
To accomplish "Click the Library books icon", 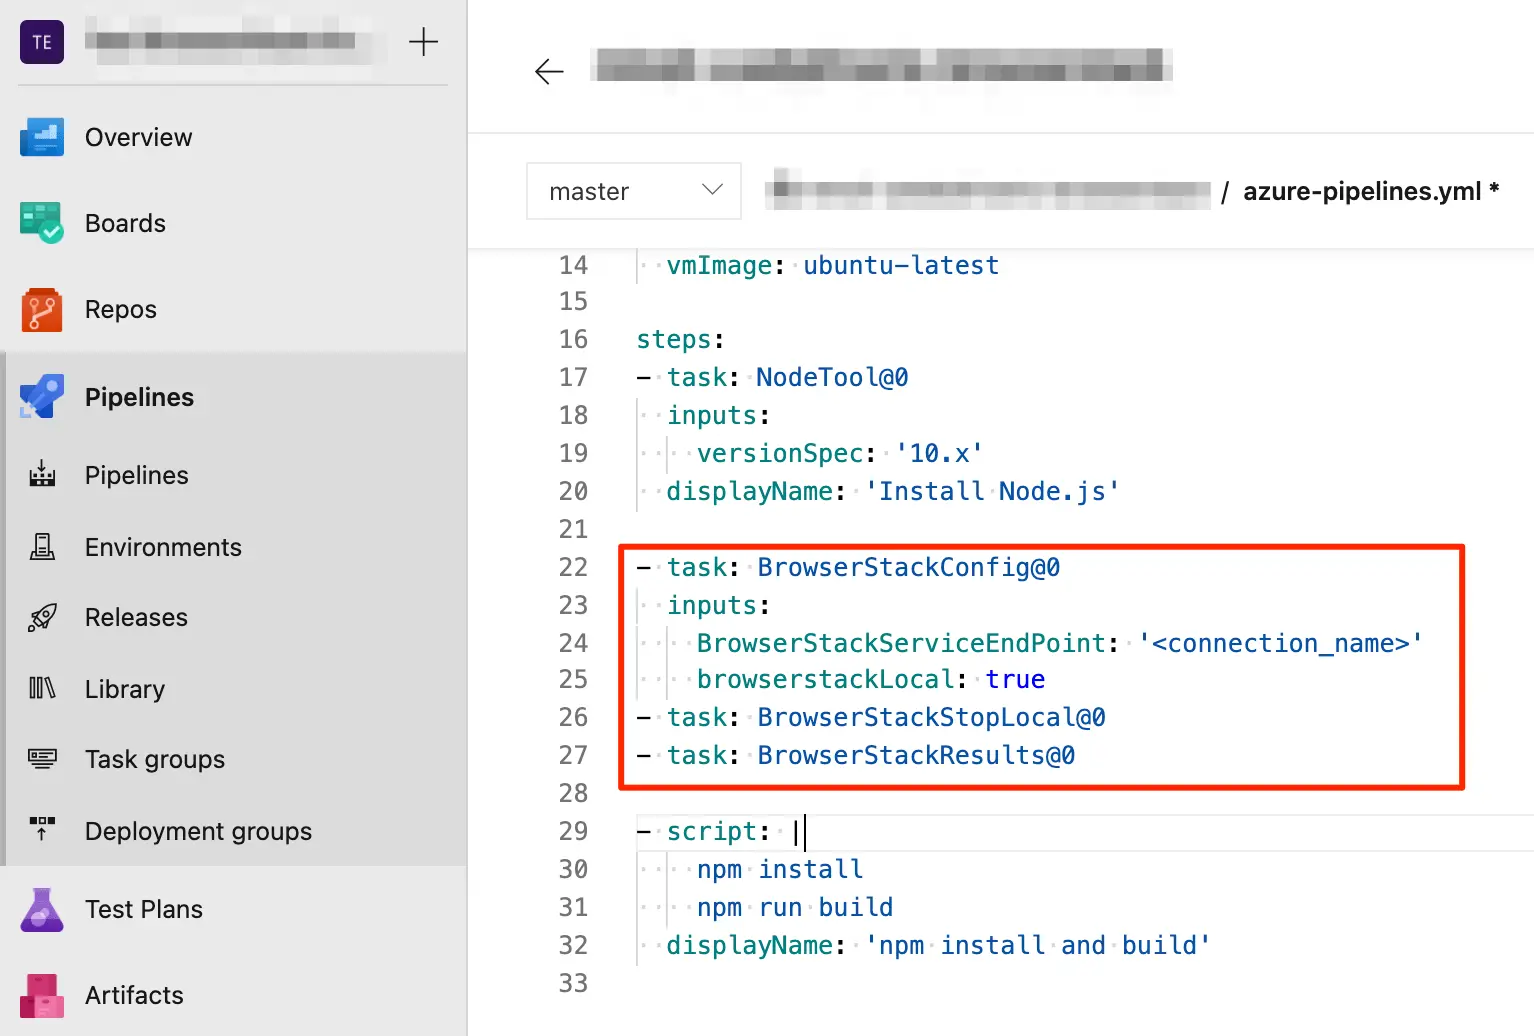I will tap(42, 688).
